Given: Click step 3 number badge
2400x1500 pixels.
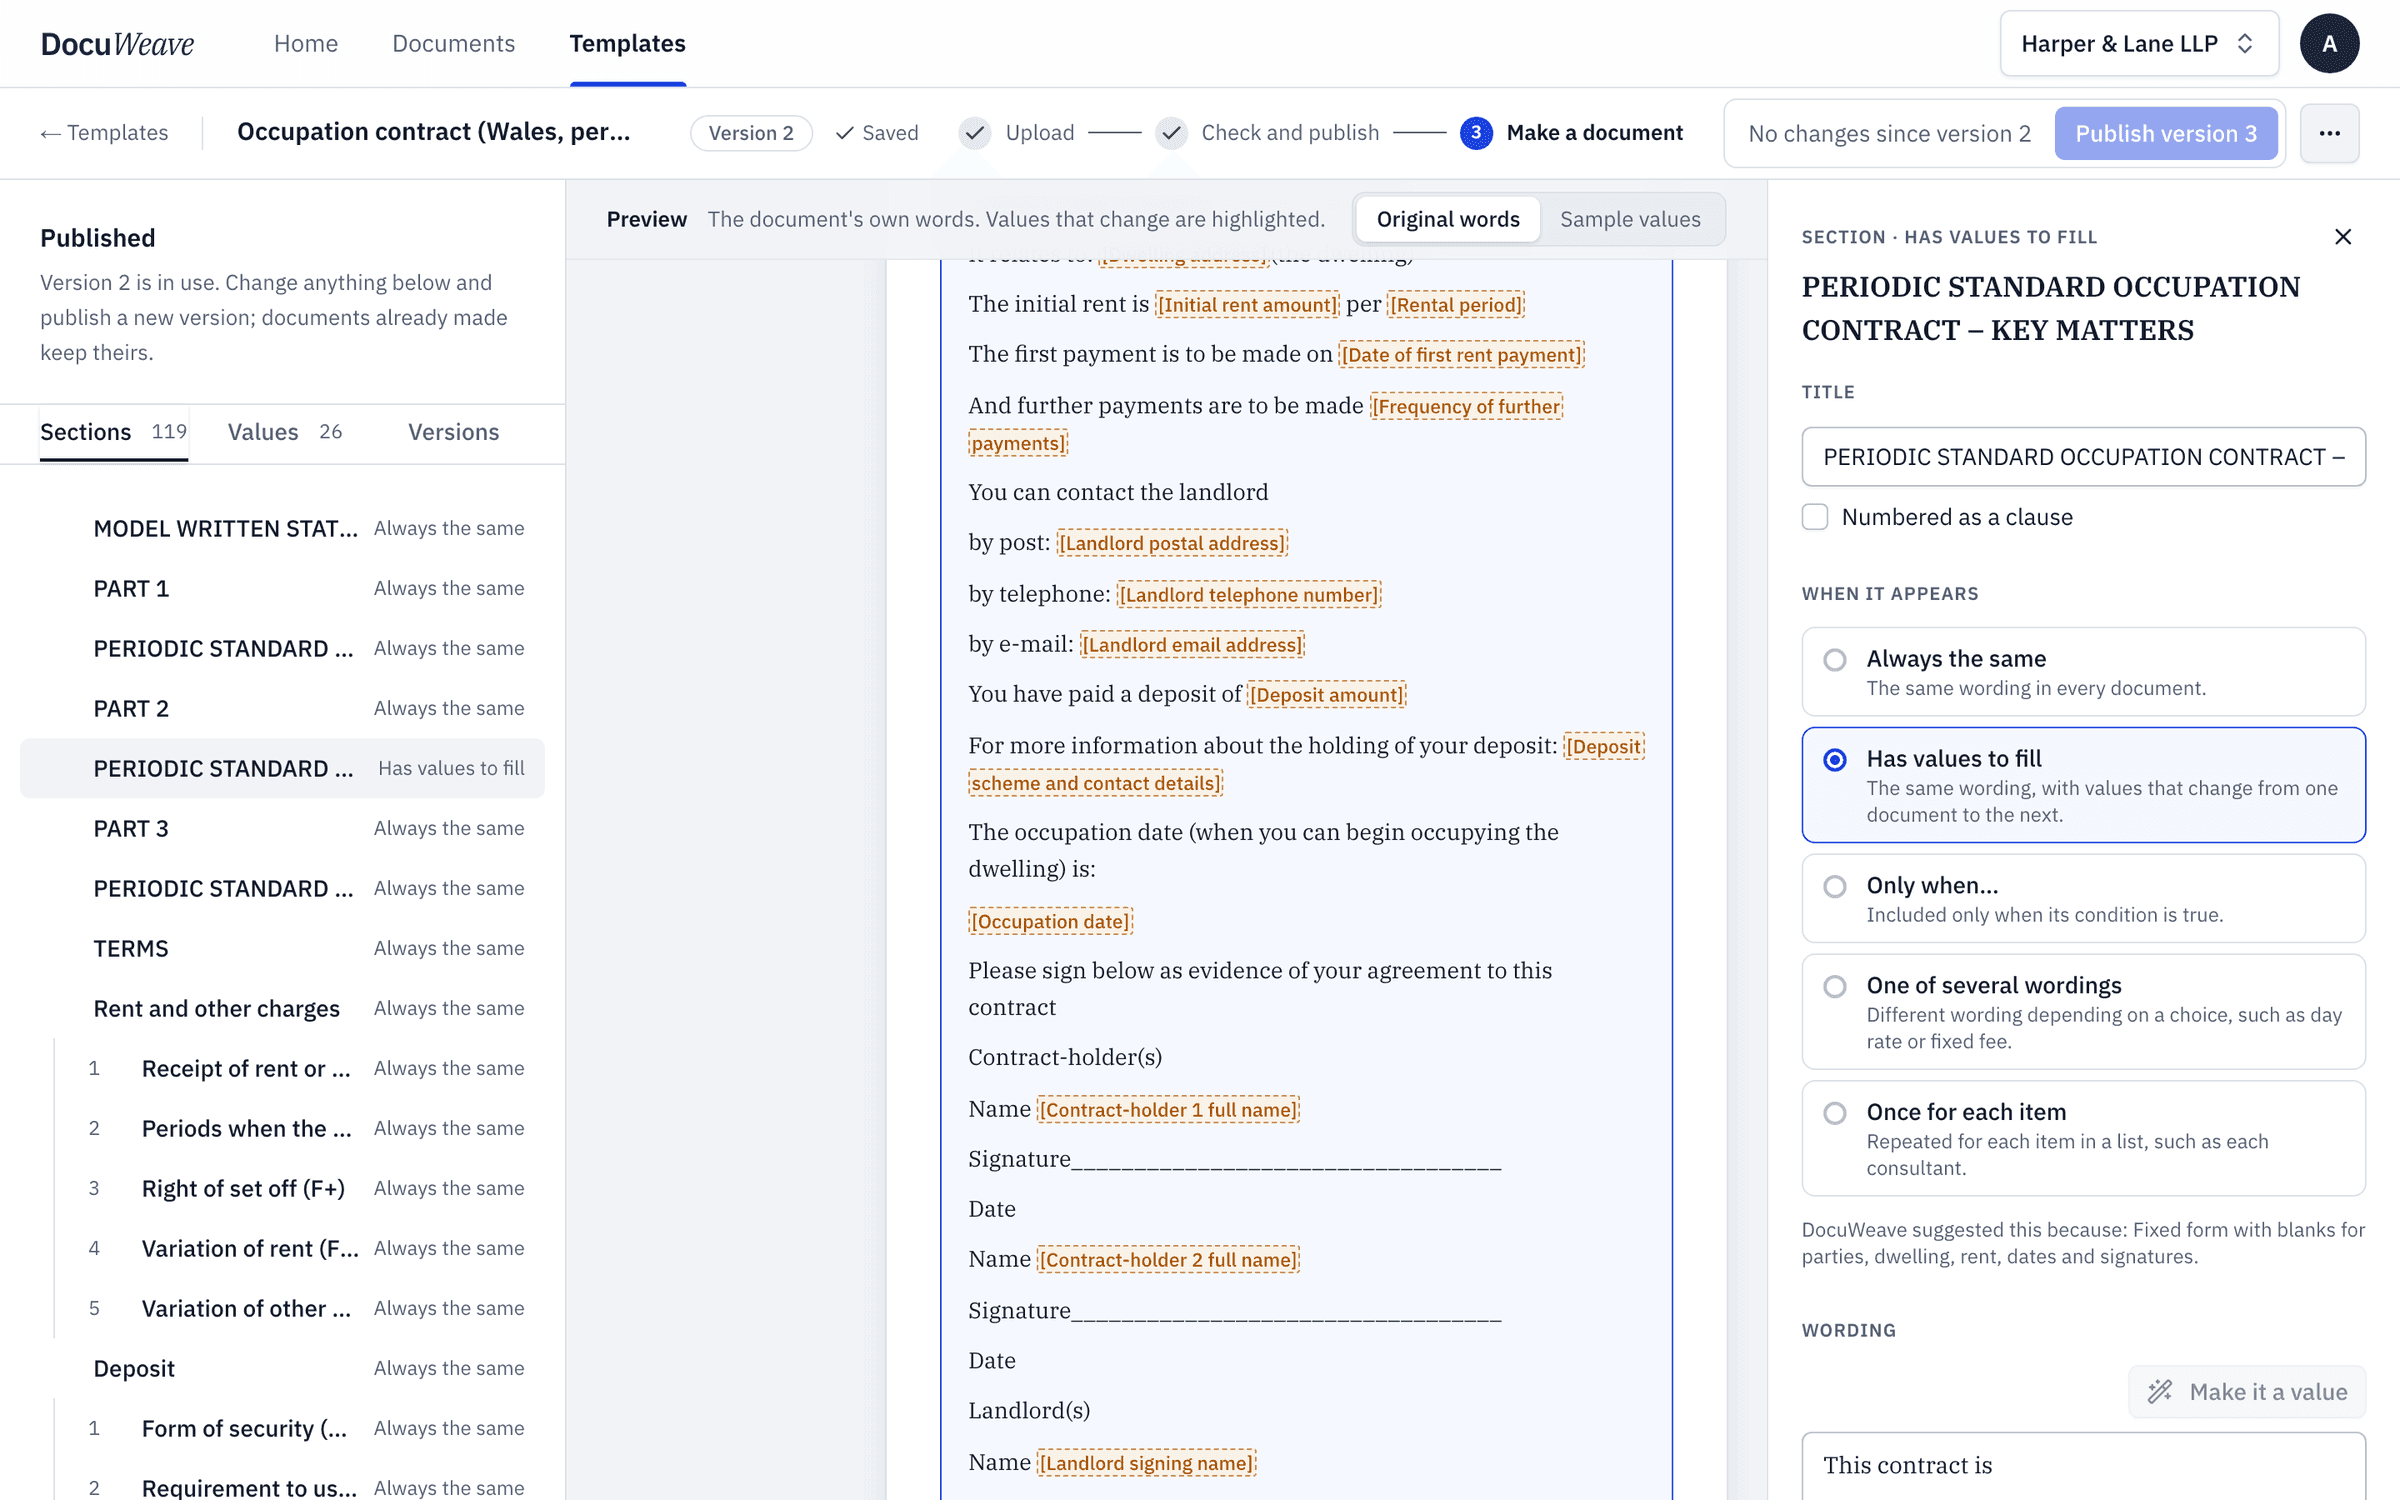Looking at the screenshot, I should (x=1476, y=133).
